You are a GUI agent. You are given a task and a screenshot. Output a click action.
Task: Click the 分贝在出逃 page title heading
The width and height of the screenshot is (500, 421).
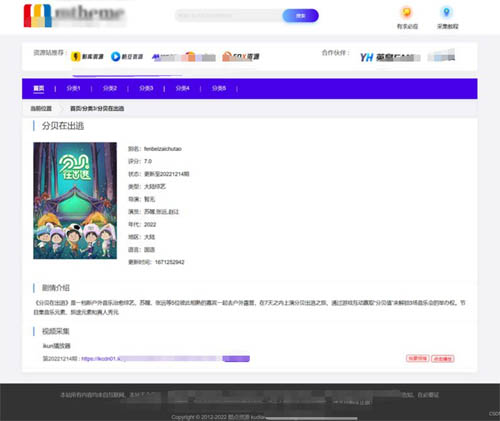point(63,126)
